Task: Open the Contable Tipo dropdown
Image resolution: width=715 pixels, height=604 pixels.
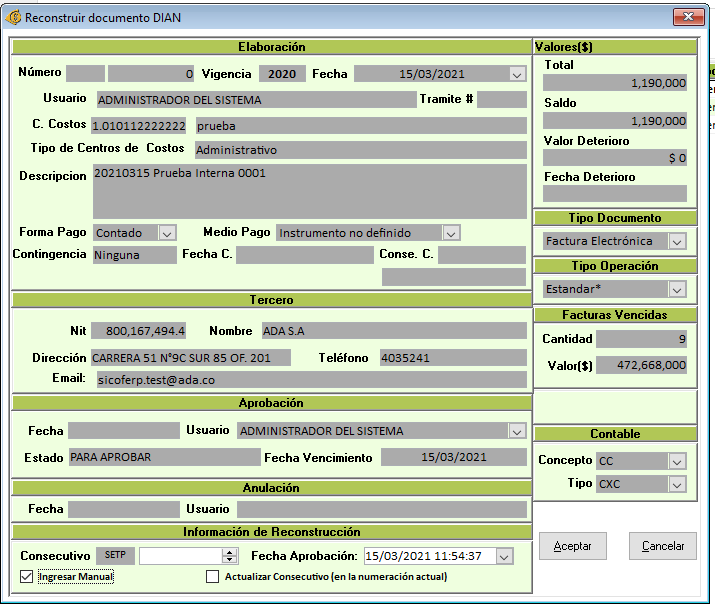Action: point(677,485)
